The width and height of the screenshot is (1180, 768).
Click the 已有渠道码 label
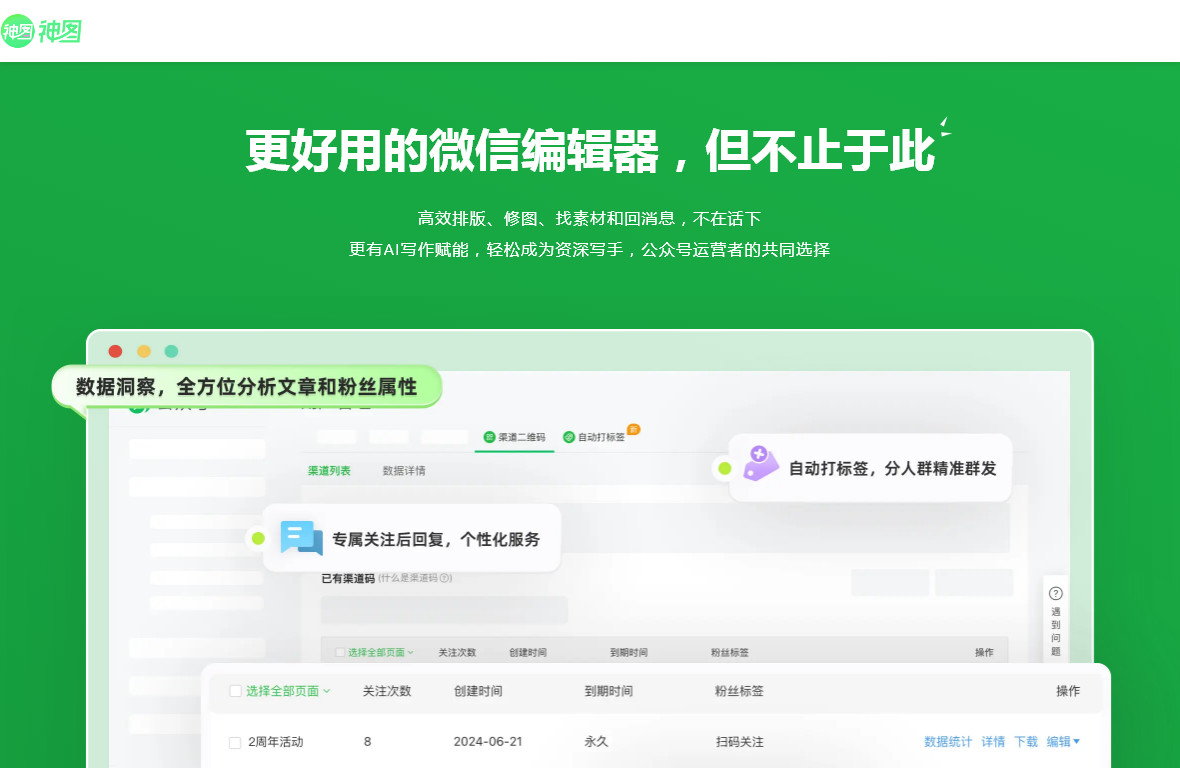pos(348,578)
